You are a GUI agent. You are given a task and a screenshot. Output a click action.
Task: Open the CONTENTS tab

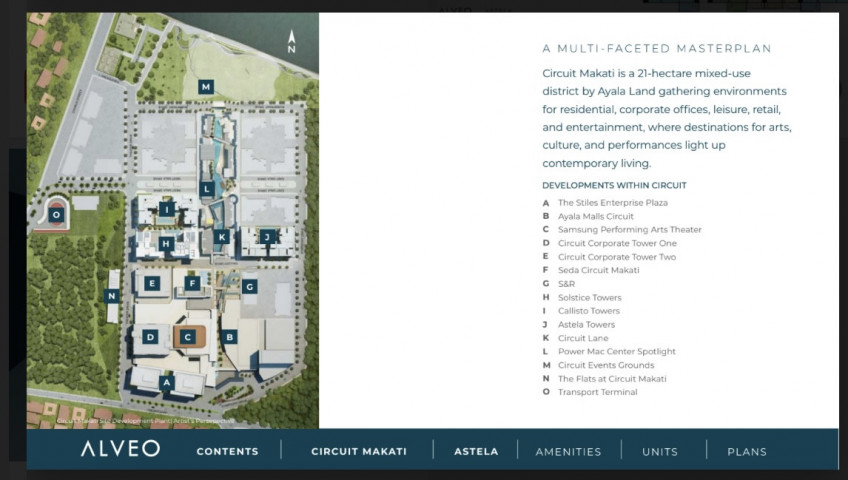[x=228, y=451]
